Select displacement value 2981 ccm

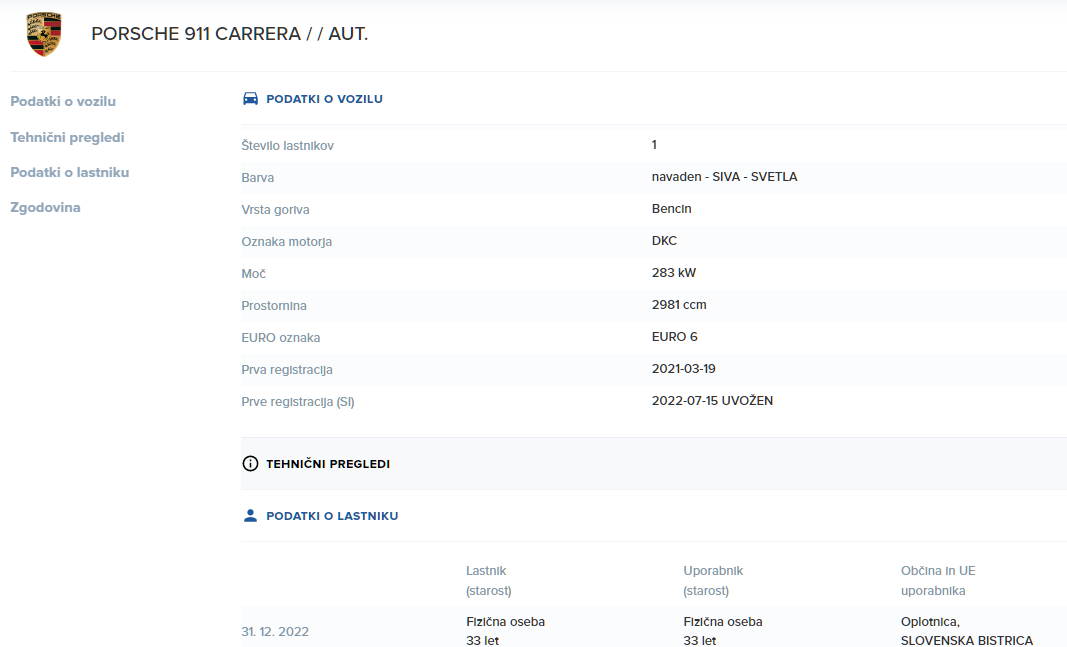click(x=678, y=305)
